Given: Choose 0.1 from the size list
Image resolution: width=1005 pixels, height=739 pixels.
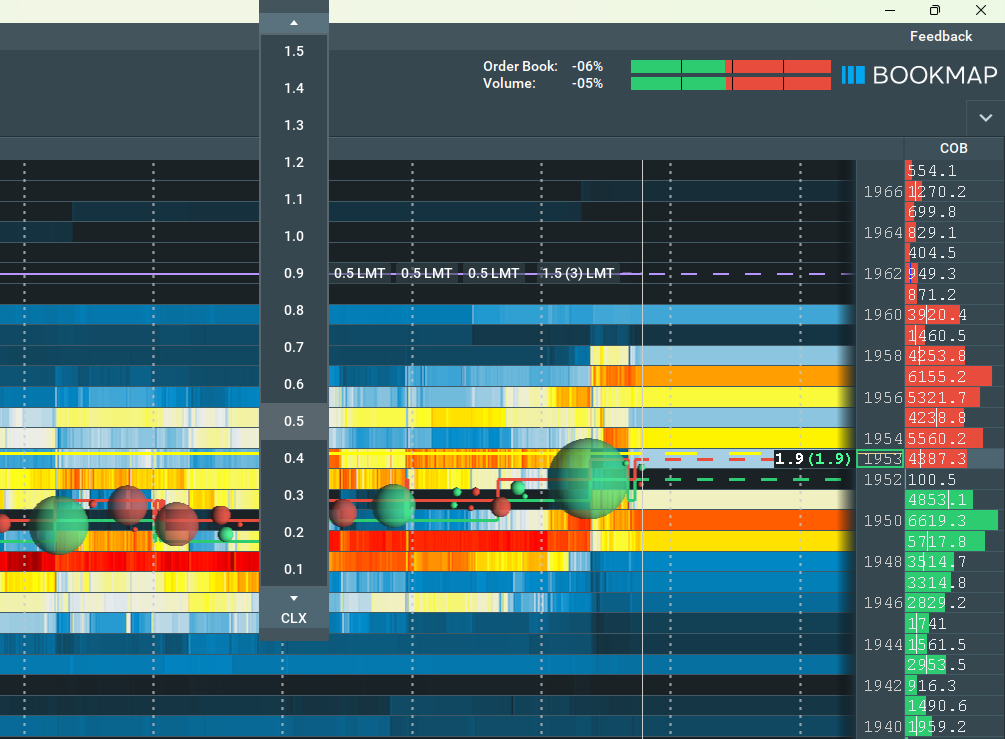Looking at the screenshot, I should 293,569.
